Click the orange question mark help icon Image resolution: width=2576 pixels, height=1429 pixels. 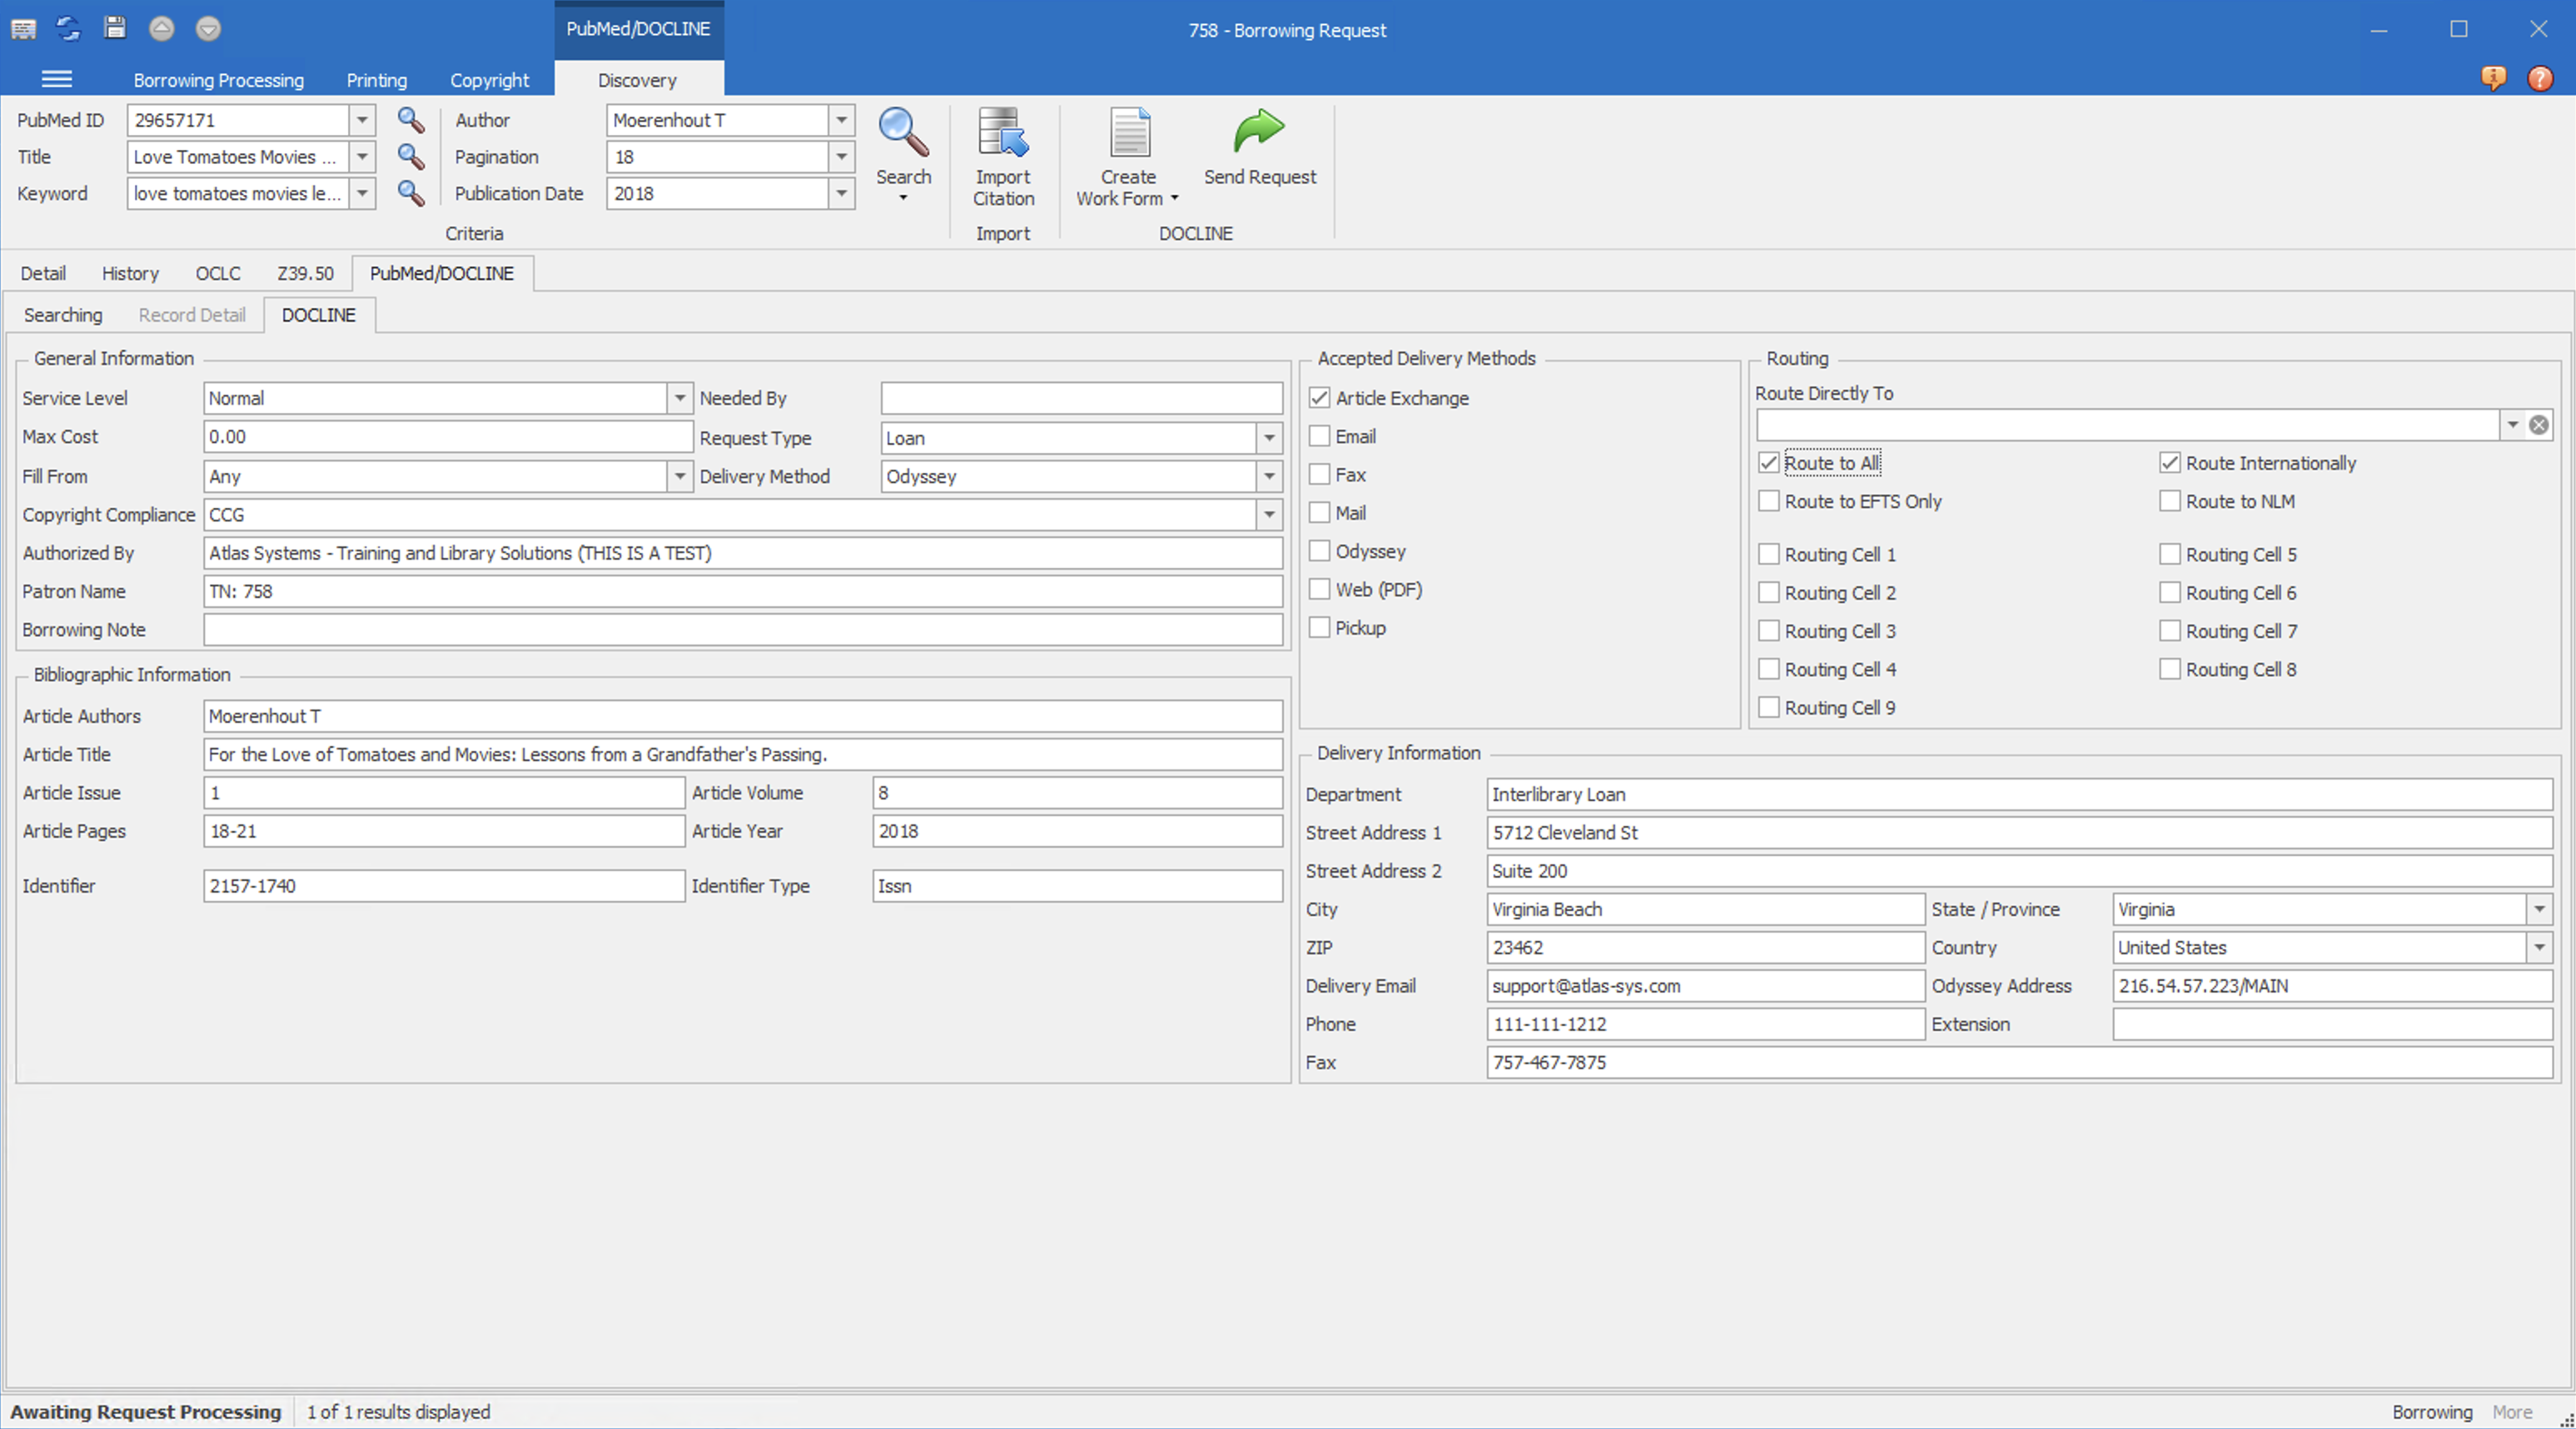2540,78
